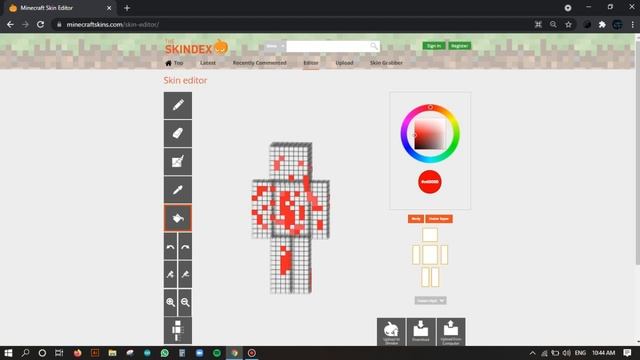
Task: Click the Upload to Skindex button
Action: click(x=391, y=332)
